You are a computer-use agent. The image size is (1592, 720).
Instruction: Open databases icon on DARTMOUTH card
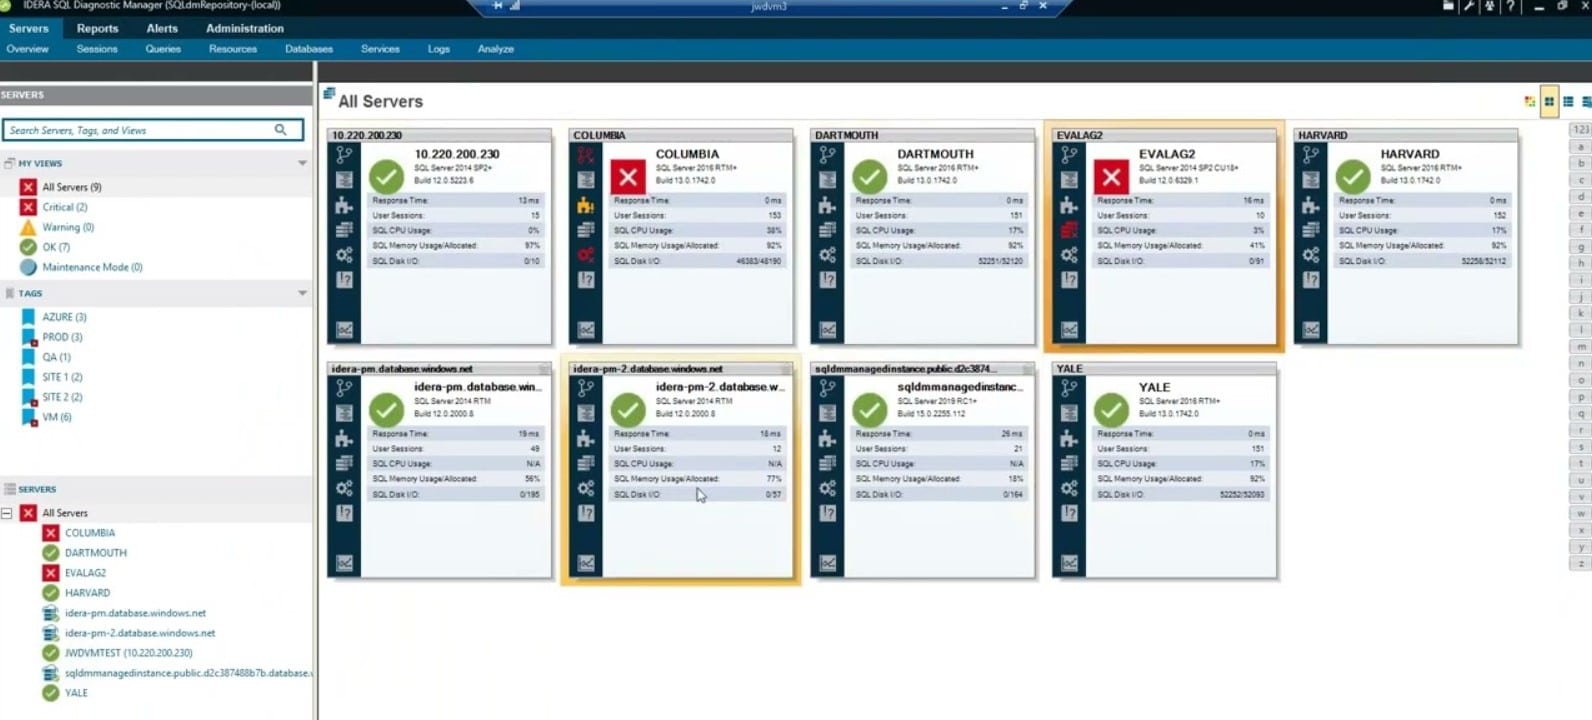[x=828, y=230]
